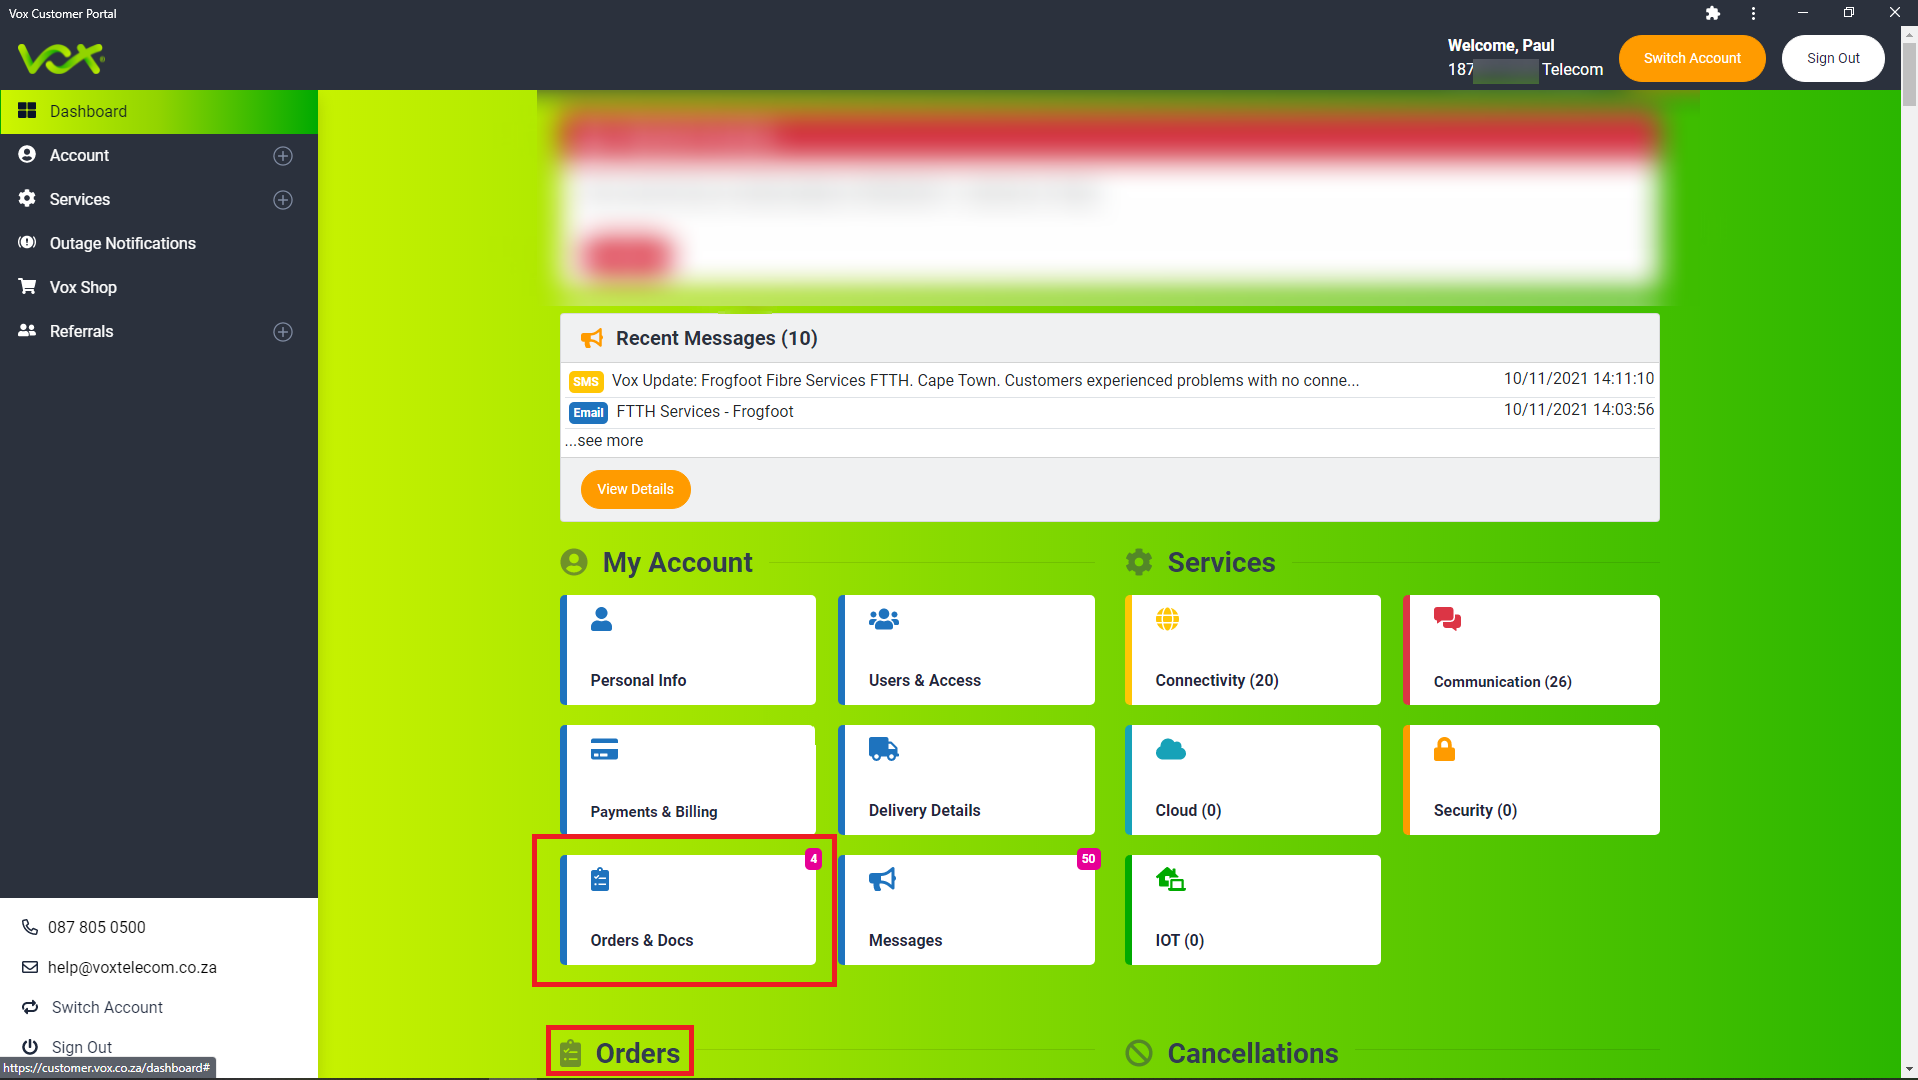The width and height of the screenshot is (1918, 1080).
Task: Click the Orders & Docs clipboard icon
Action: click(600, 879)
